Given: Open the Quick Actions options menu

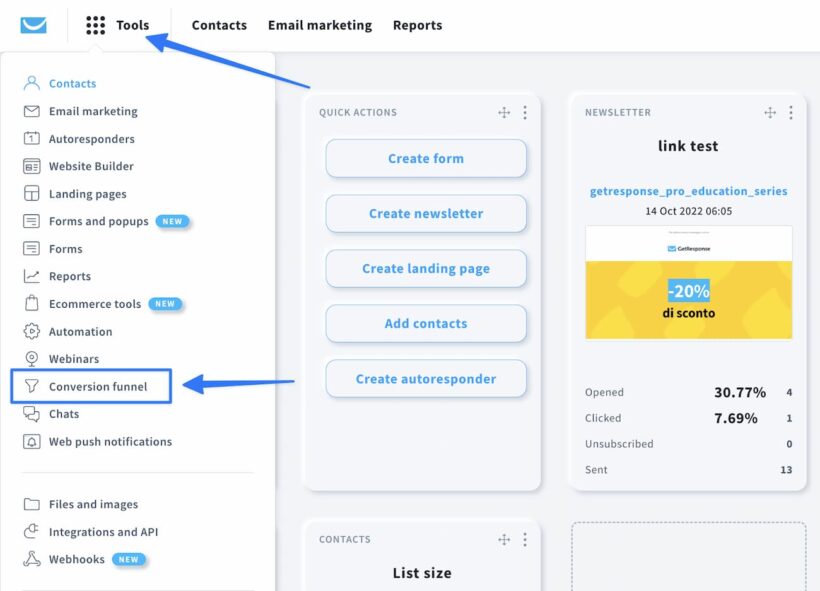Looking at the screenshot, I should (x=526, y=113).
